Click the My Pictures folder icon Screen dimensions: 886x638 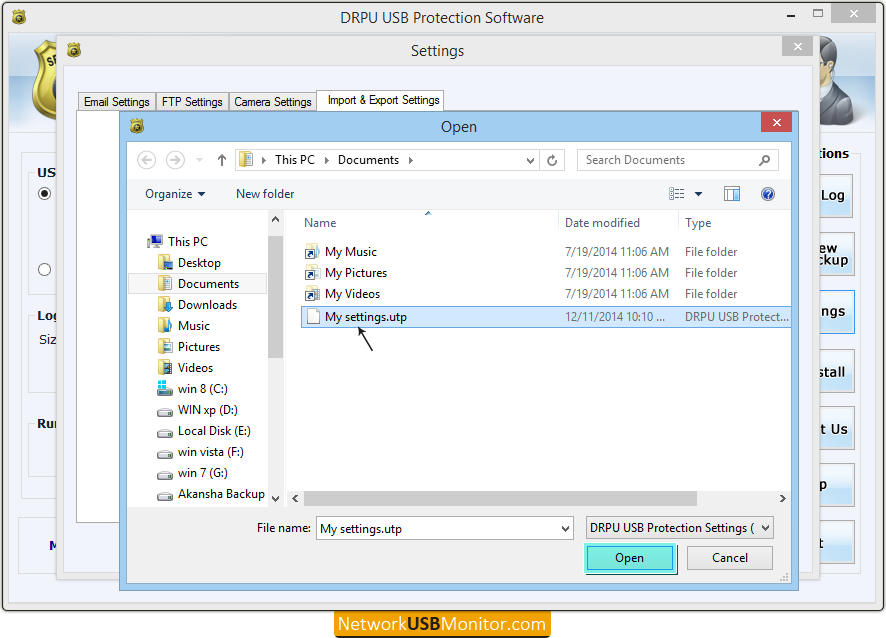click(312, 273)
